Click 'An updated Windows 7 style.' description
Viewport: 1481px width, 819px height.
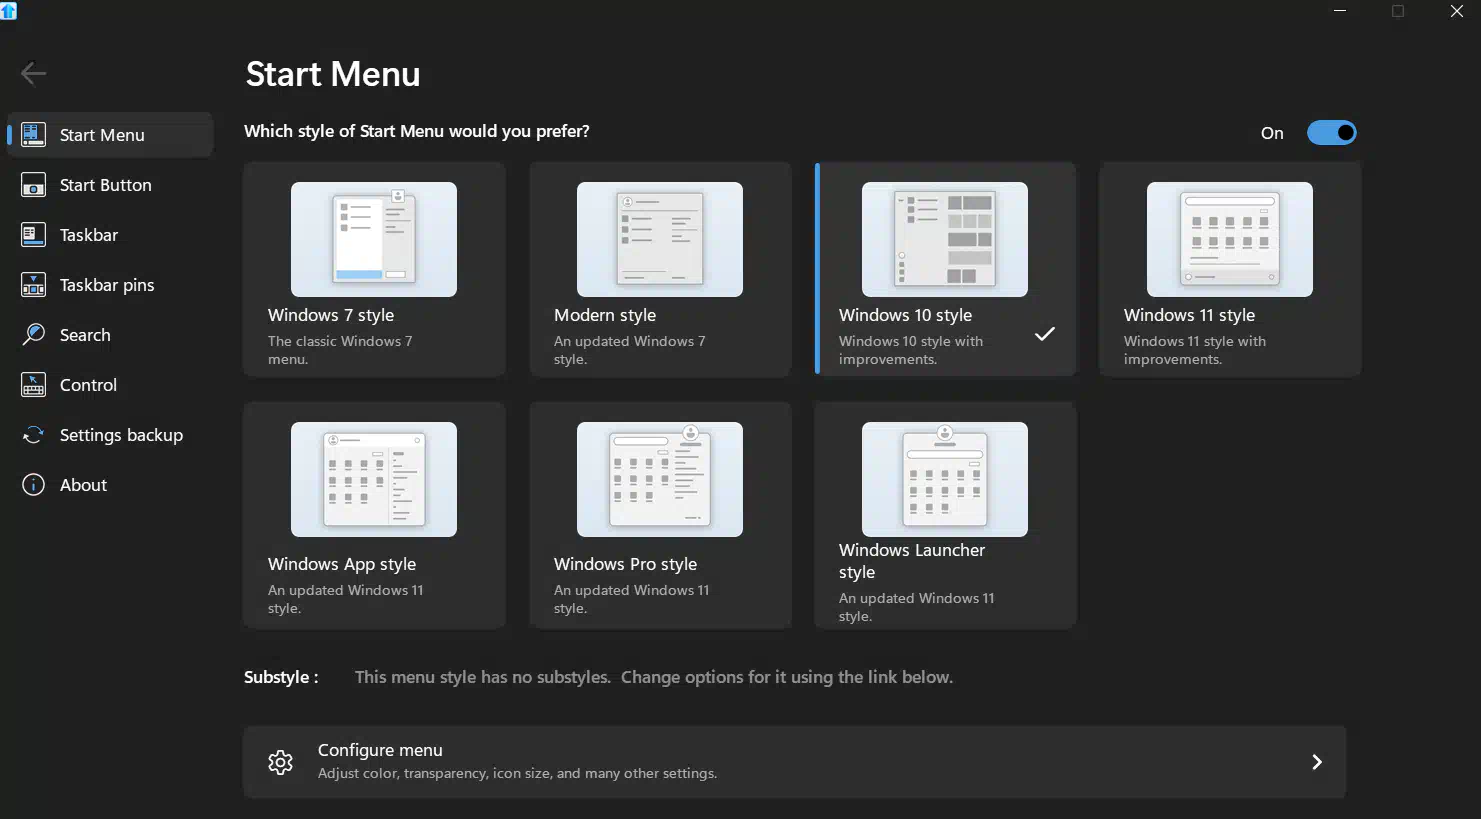(x=630, y=350)
